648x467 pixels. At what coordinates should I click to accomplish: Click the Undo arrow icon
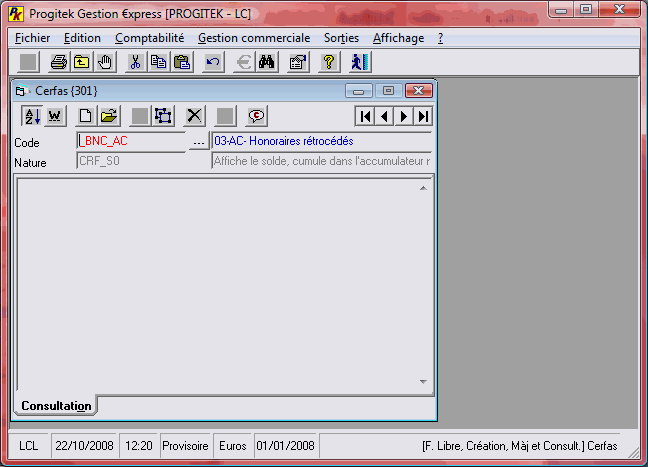[212, 62]
